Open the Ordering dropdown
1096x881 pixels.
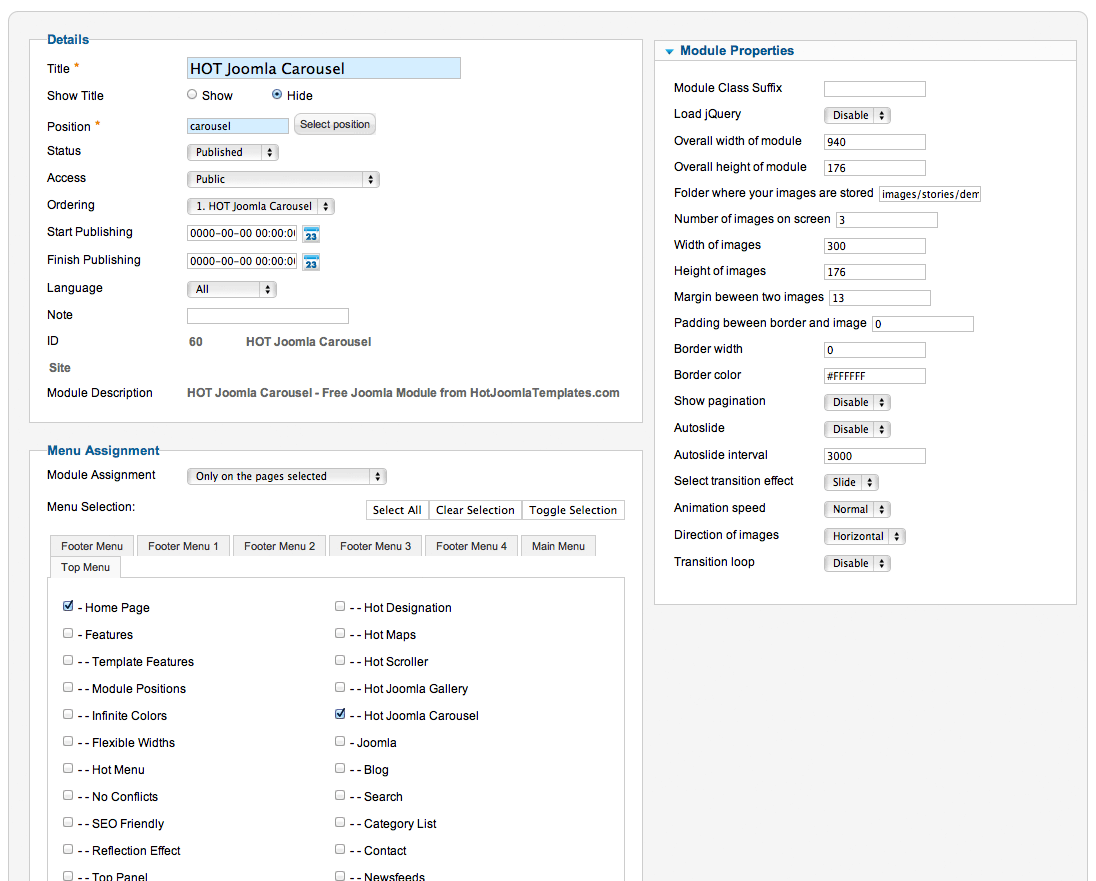pyautogui.click(x=261, y=206)
